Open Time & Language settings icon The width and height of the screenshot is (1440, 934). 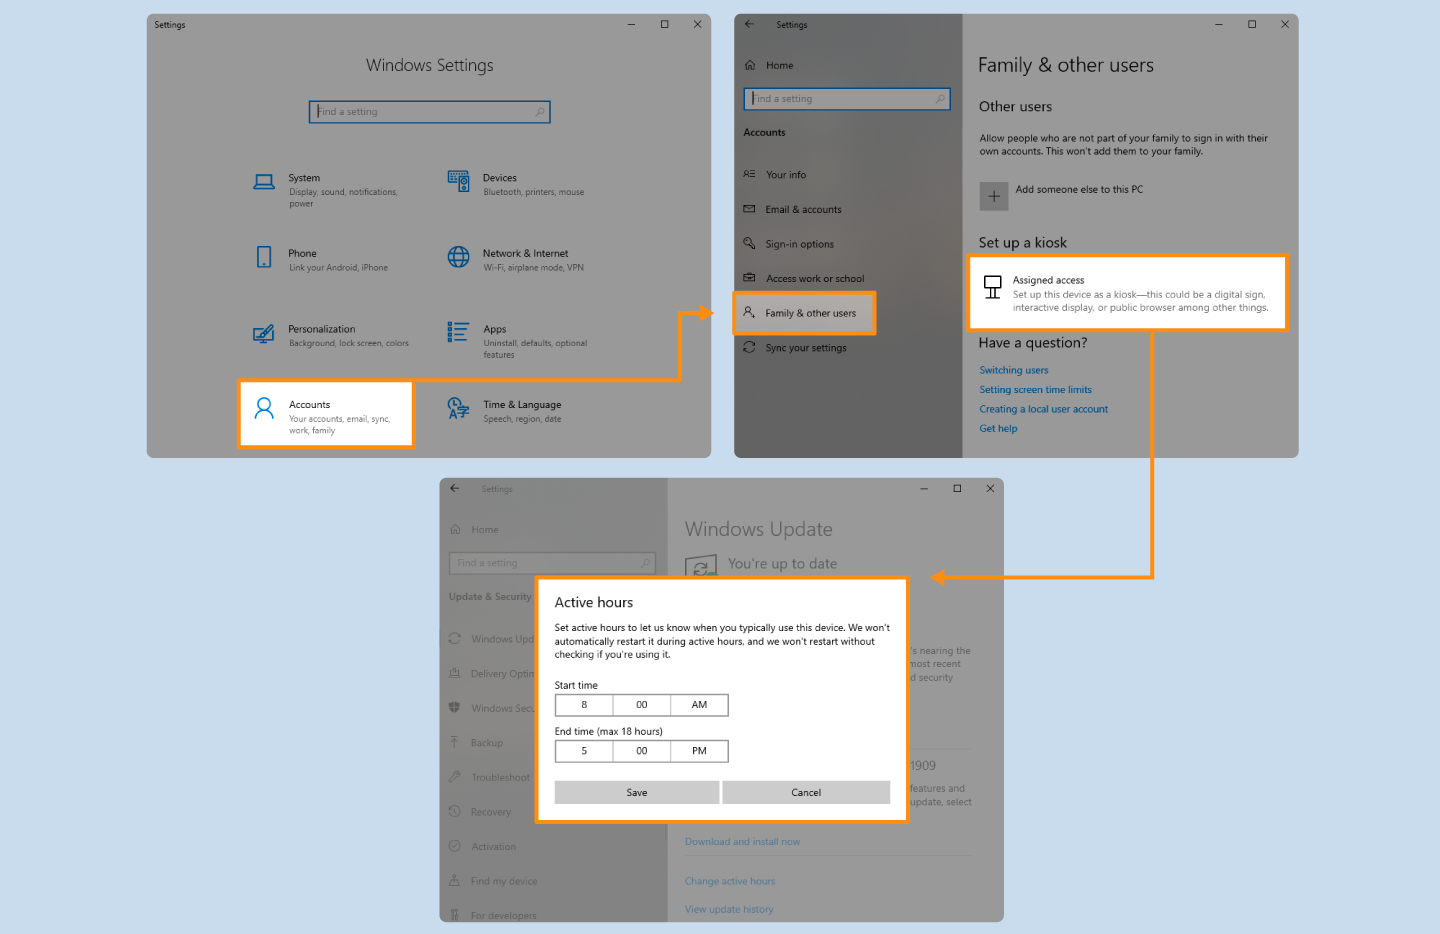(x=458, y=408)
